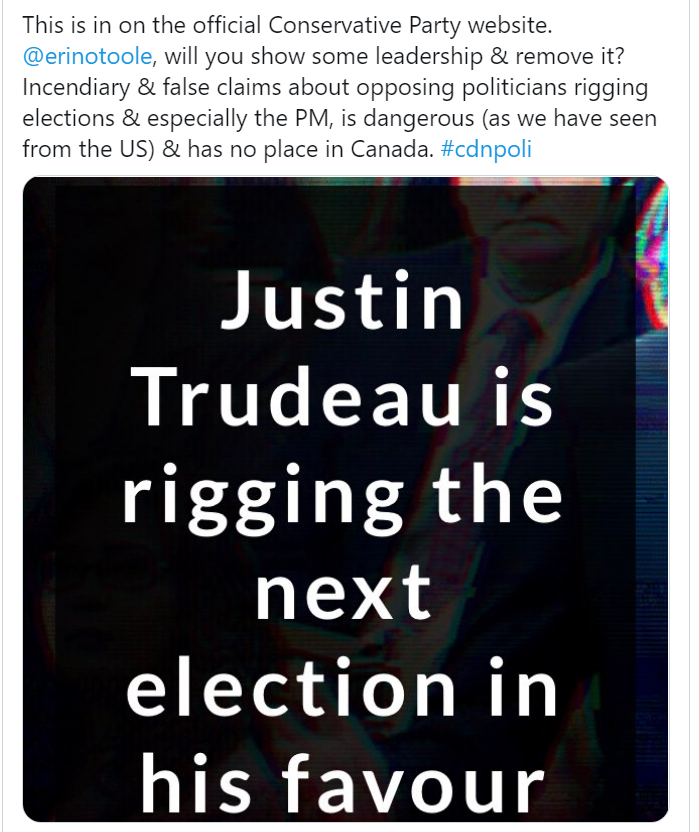
Task: Open the #cdnpoli hashtag
Action: [x=486, y=149]
